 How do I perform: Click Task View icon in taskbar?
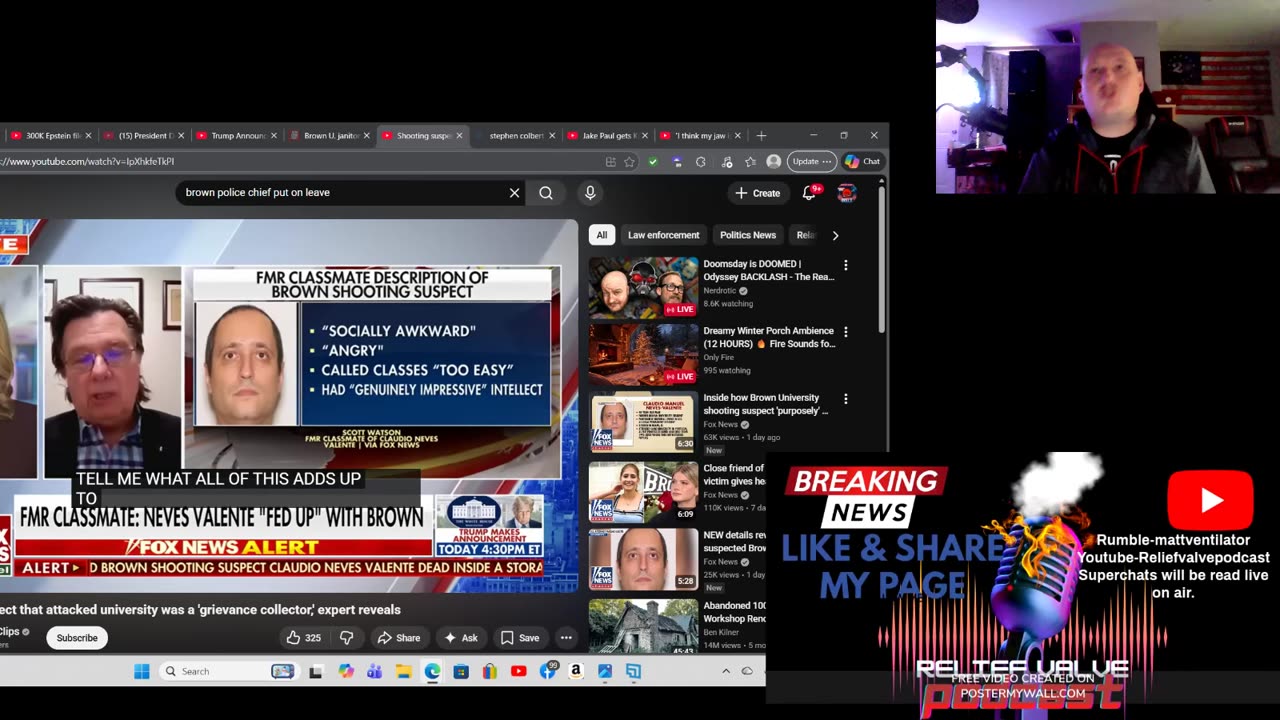[316, 671]
